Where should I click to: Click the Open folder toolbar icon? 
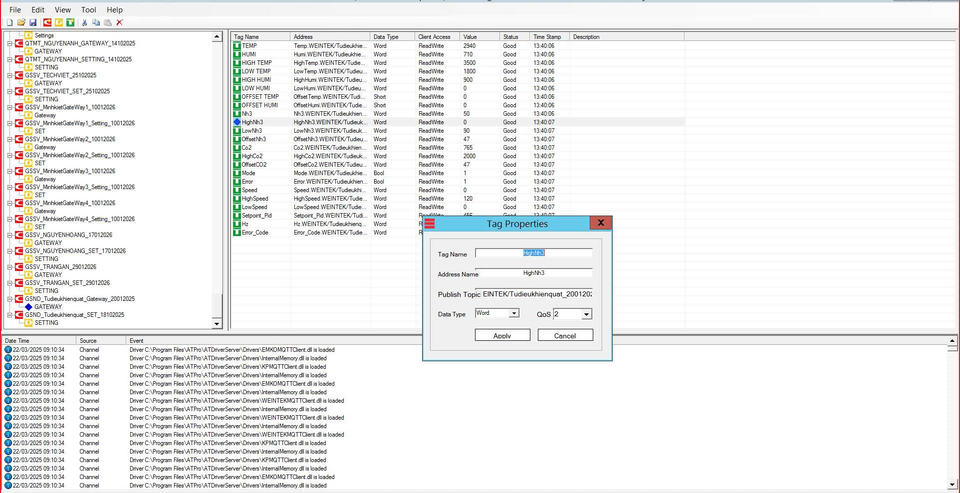click(21, 22)
